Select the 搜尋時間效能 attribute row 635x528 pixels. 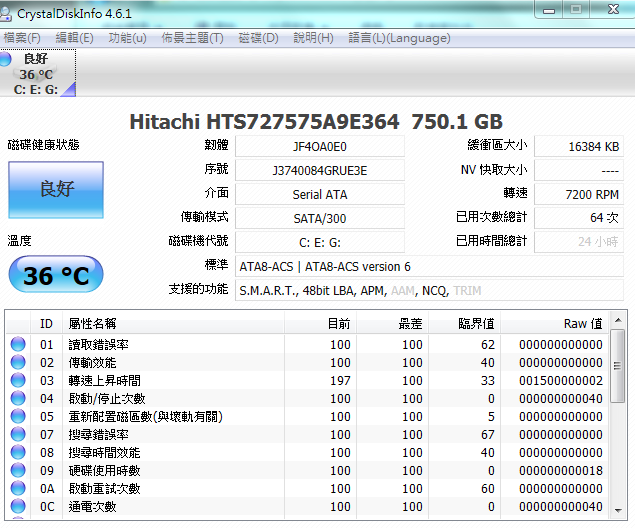point(307,453)
